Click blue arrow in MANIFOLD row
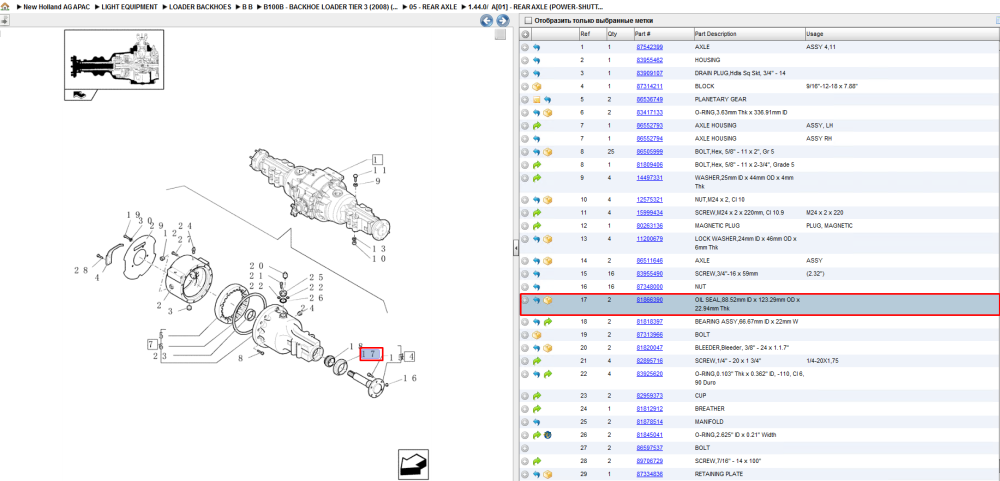This screenshot has width=1000, height=481. pyautogui.click(x=536, y=422)
